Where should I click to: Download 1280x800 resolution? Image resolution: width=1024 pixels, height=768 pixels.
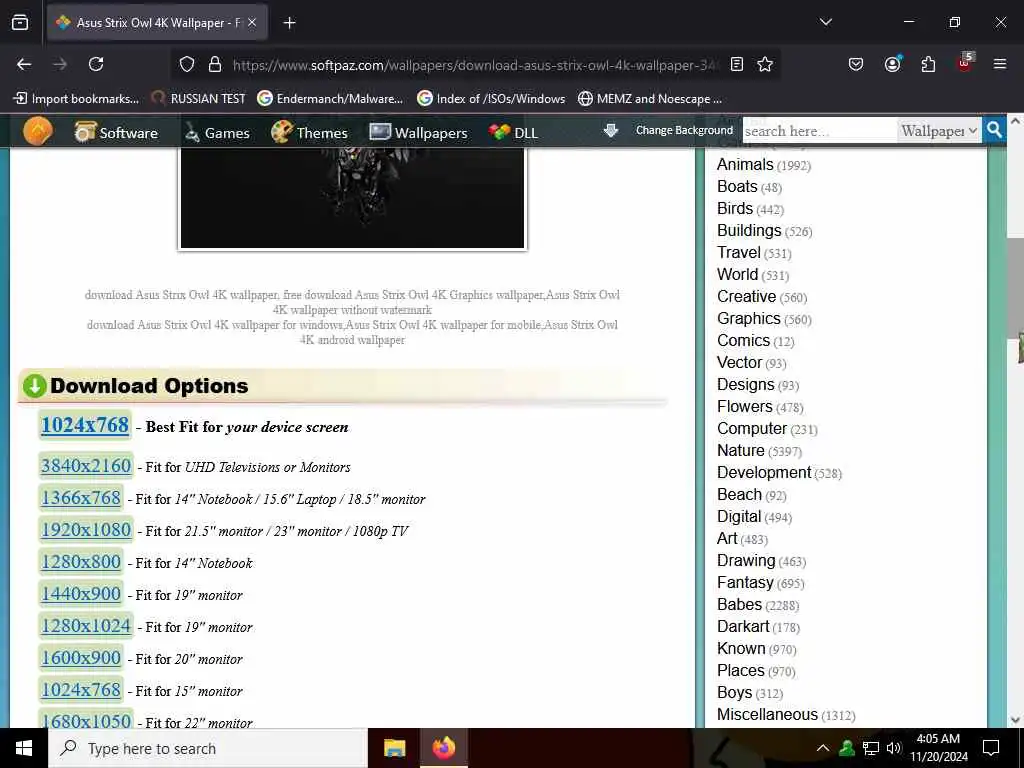[81, 562]
